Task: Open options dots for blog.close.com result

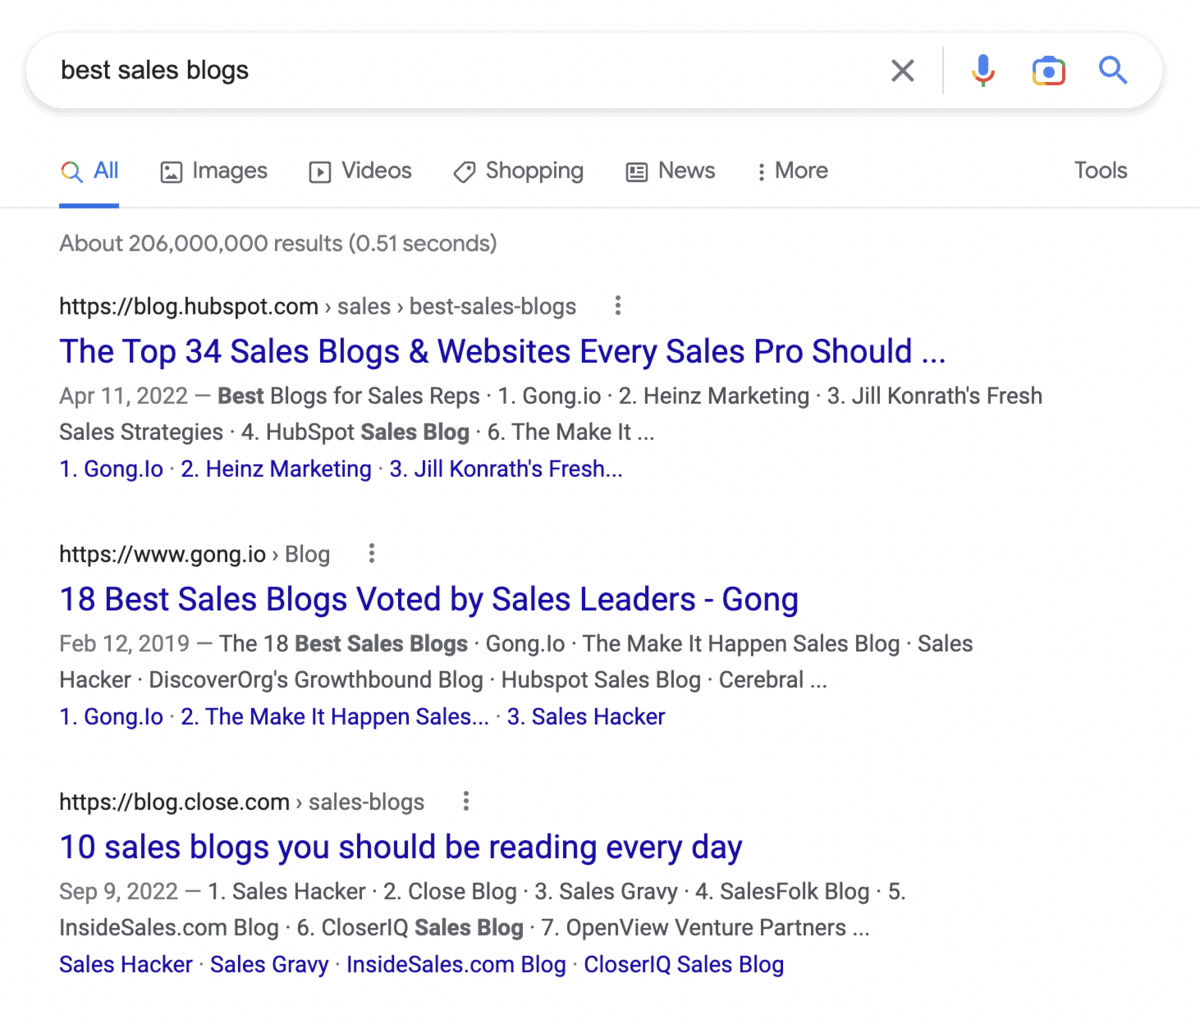Action: [466, 801]
